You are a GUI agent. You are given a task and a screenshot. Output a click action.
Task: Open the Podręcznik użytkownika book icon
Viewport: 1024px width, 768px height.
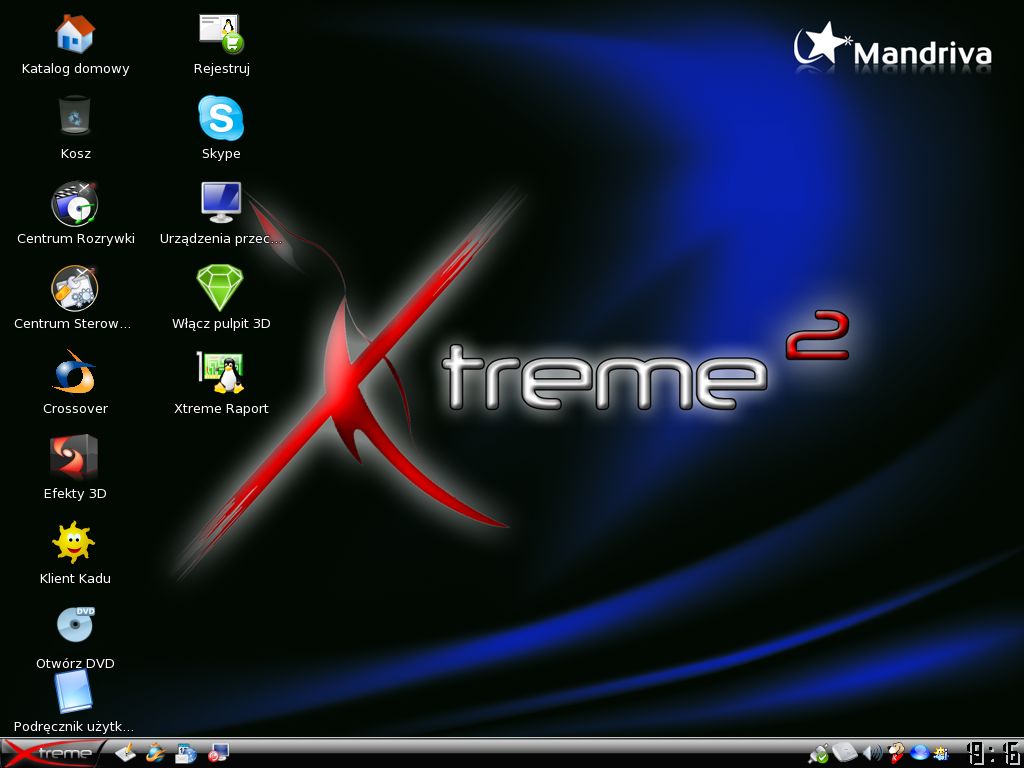pos(74,692)
